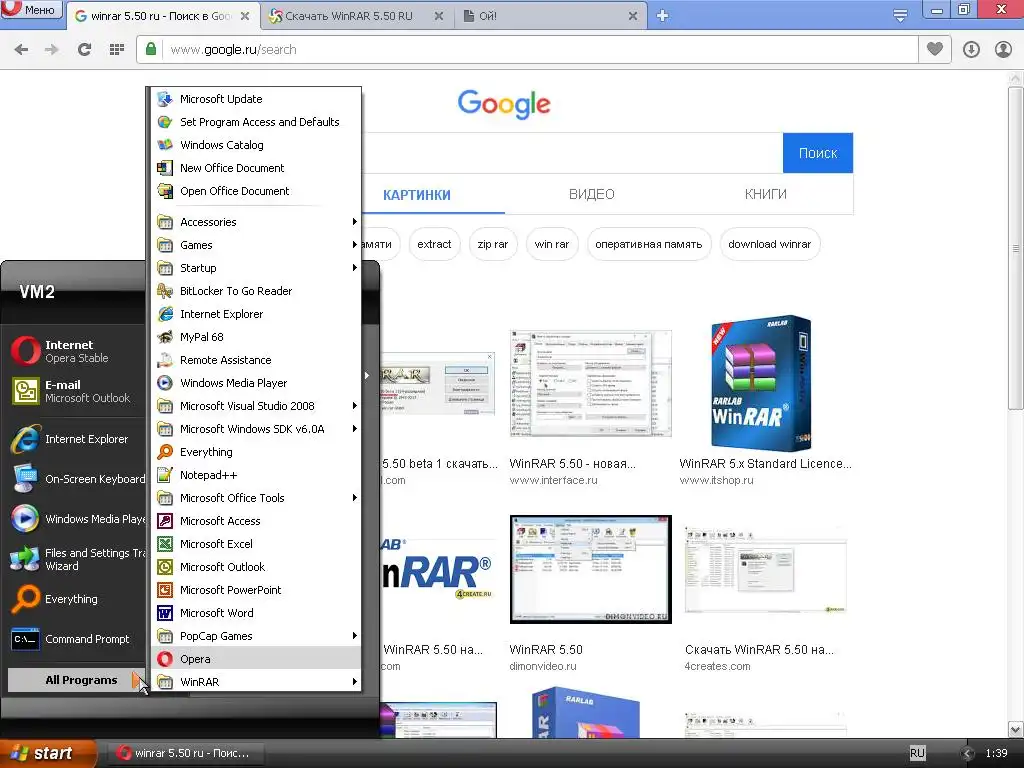Launch Microsoft PowerPoint
Screen dimensions: 1024x768
coord(255,590)
